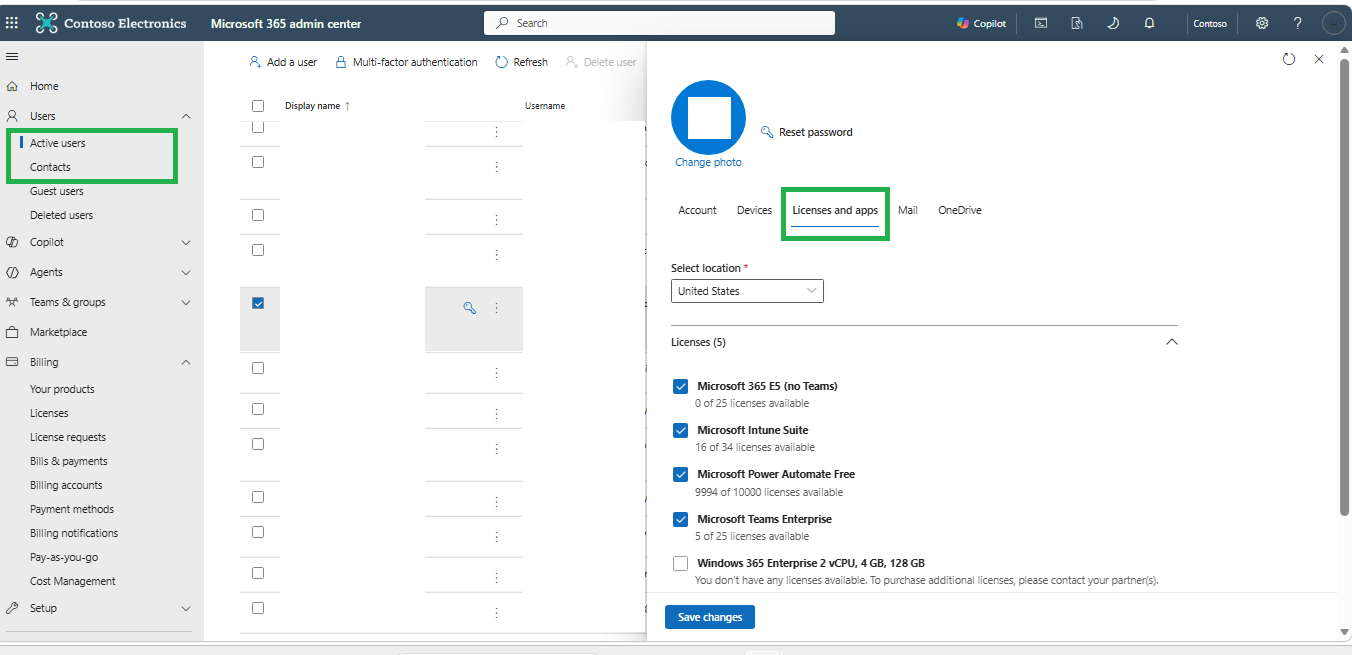Collapse the Users section in sidebar
Screen dimensions: 1352x655
[x=186, y=116]
